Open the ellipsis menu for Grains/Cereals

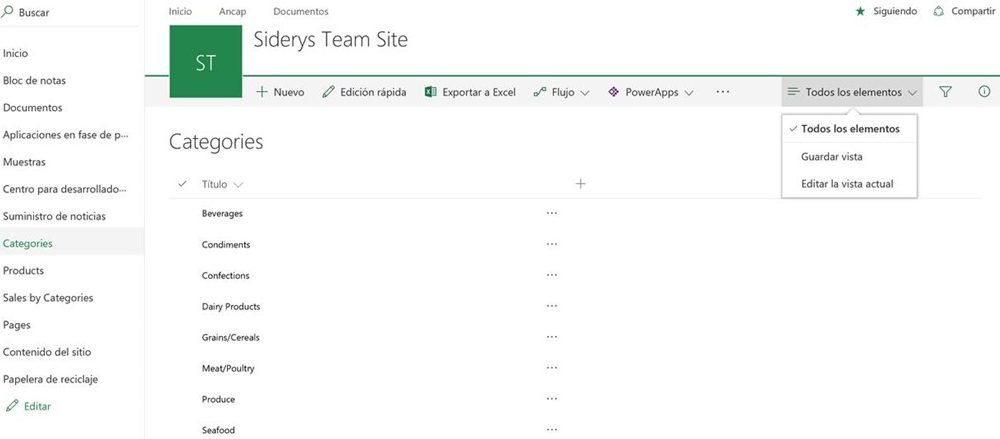click(552, 338)
